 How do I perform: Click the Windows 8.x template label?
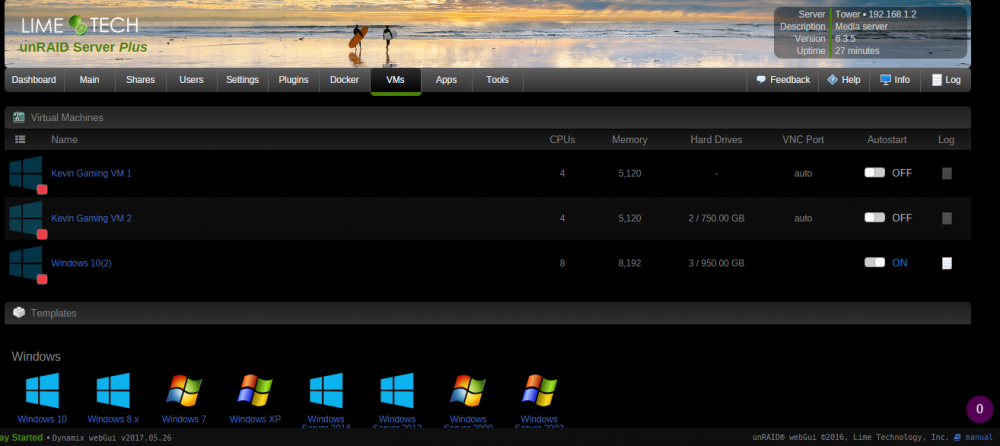point(113,419)
